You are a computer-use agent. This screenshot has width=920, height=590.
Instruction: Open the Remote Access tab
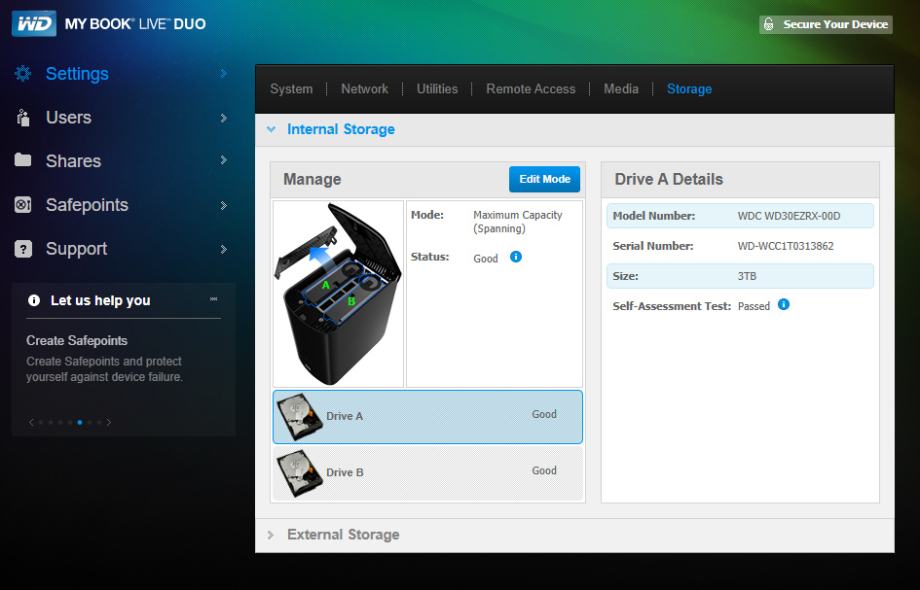coord(530,89)
